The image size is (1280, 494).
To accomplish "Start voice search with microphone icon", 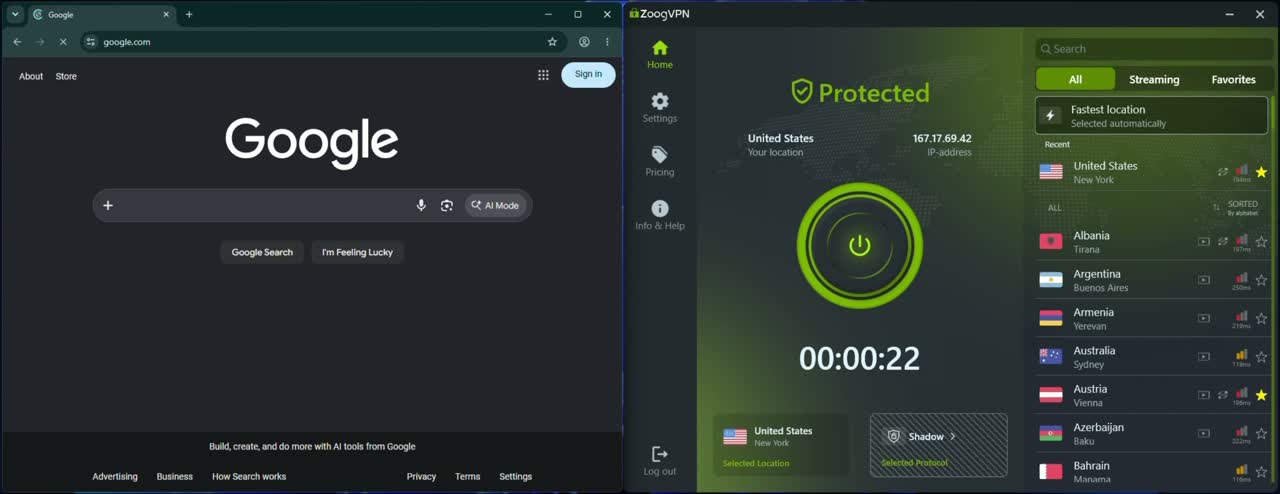I will point(421,205).
